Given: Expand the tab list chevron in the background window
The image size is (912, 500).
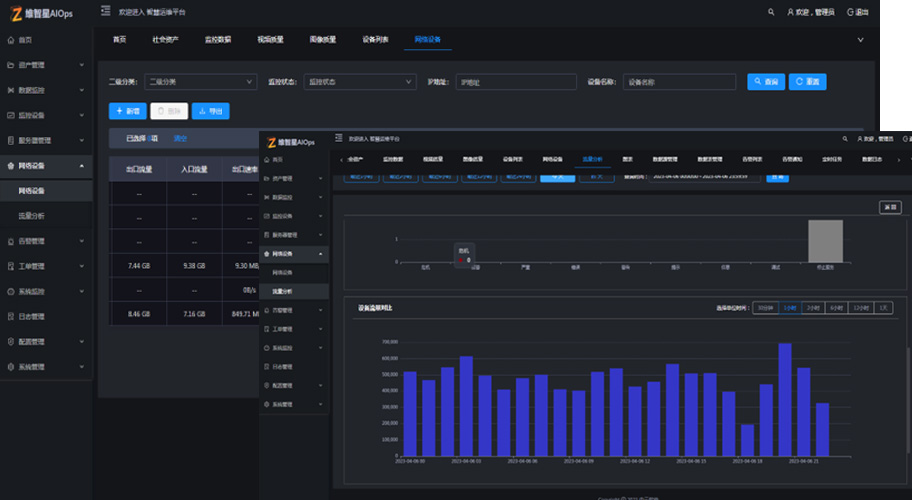Looking at the screenshot, I should pos(860,40).
